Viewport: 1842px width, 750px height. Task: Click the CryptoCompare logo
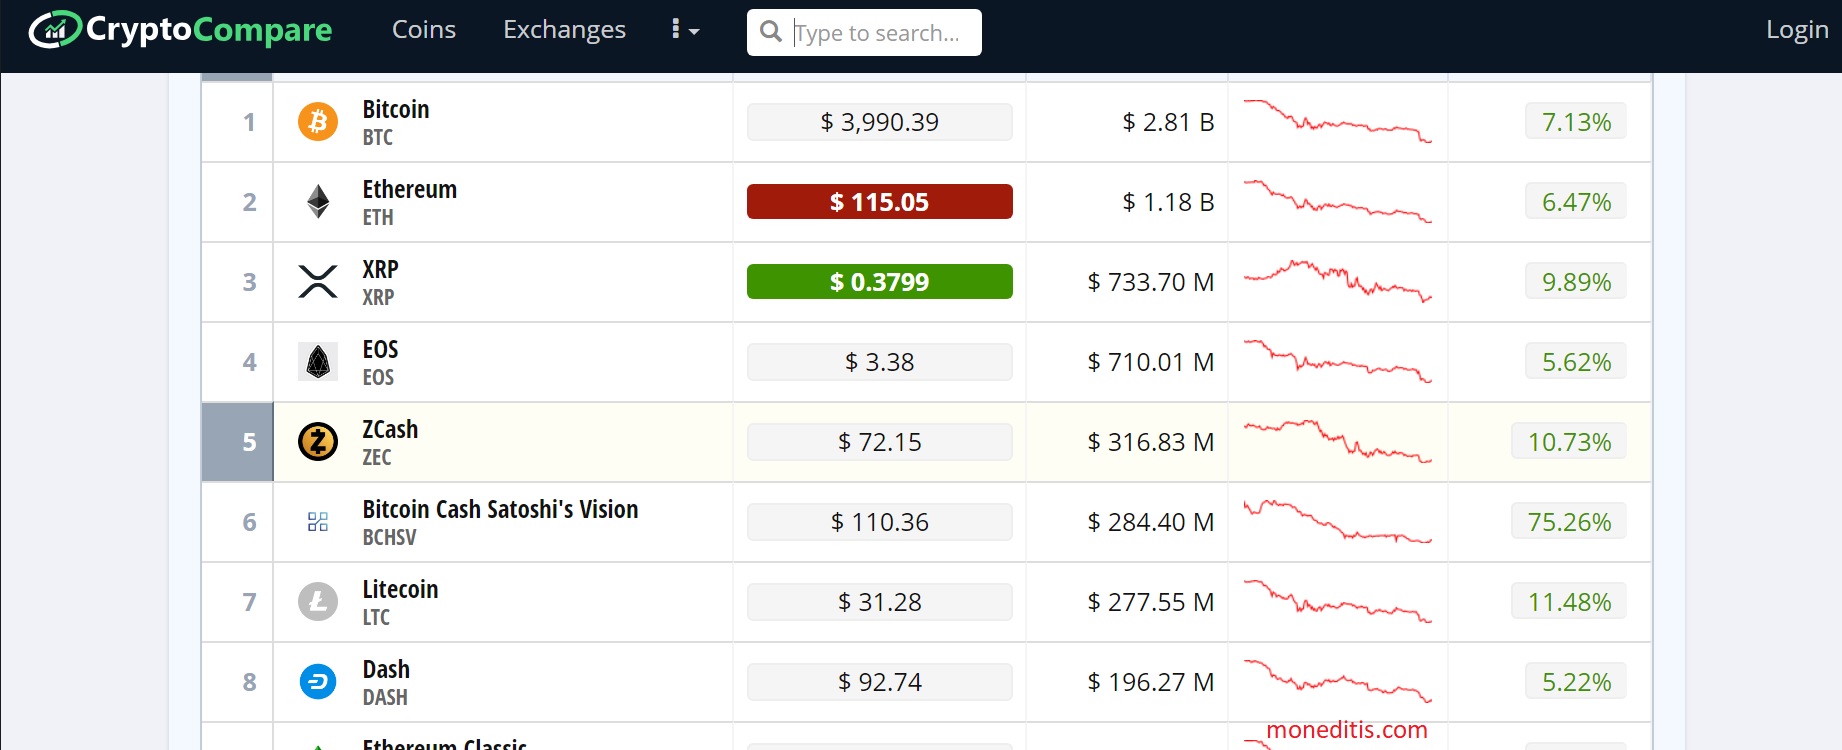(181, 30)
